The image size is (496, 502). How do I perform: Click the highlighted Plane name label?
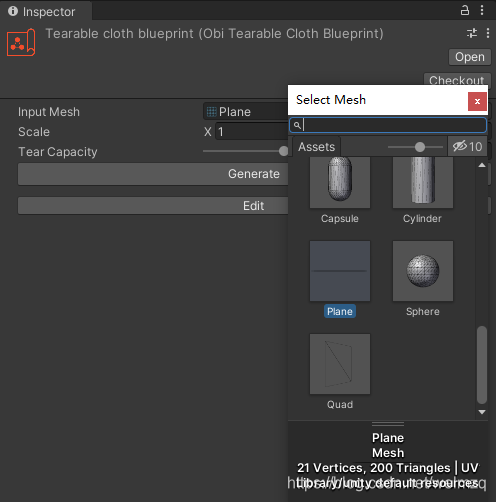(340, 311)
